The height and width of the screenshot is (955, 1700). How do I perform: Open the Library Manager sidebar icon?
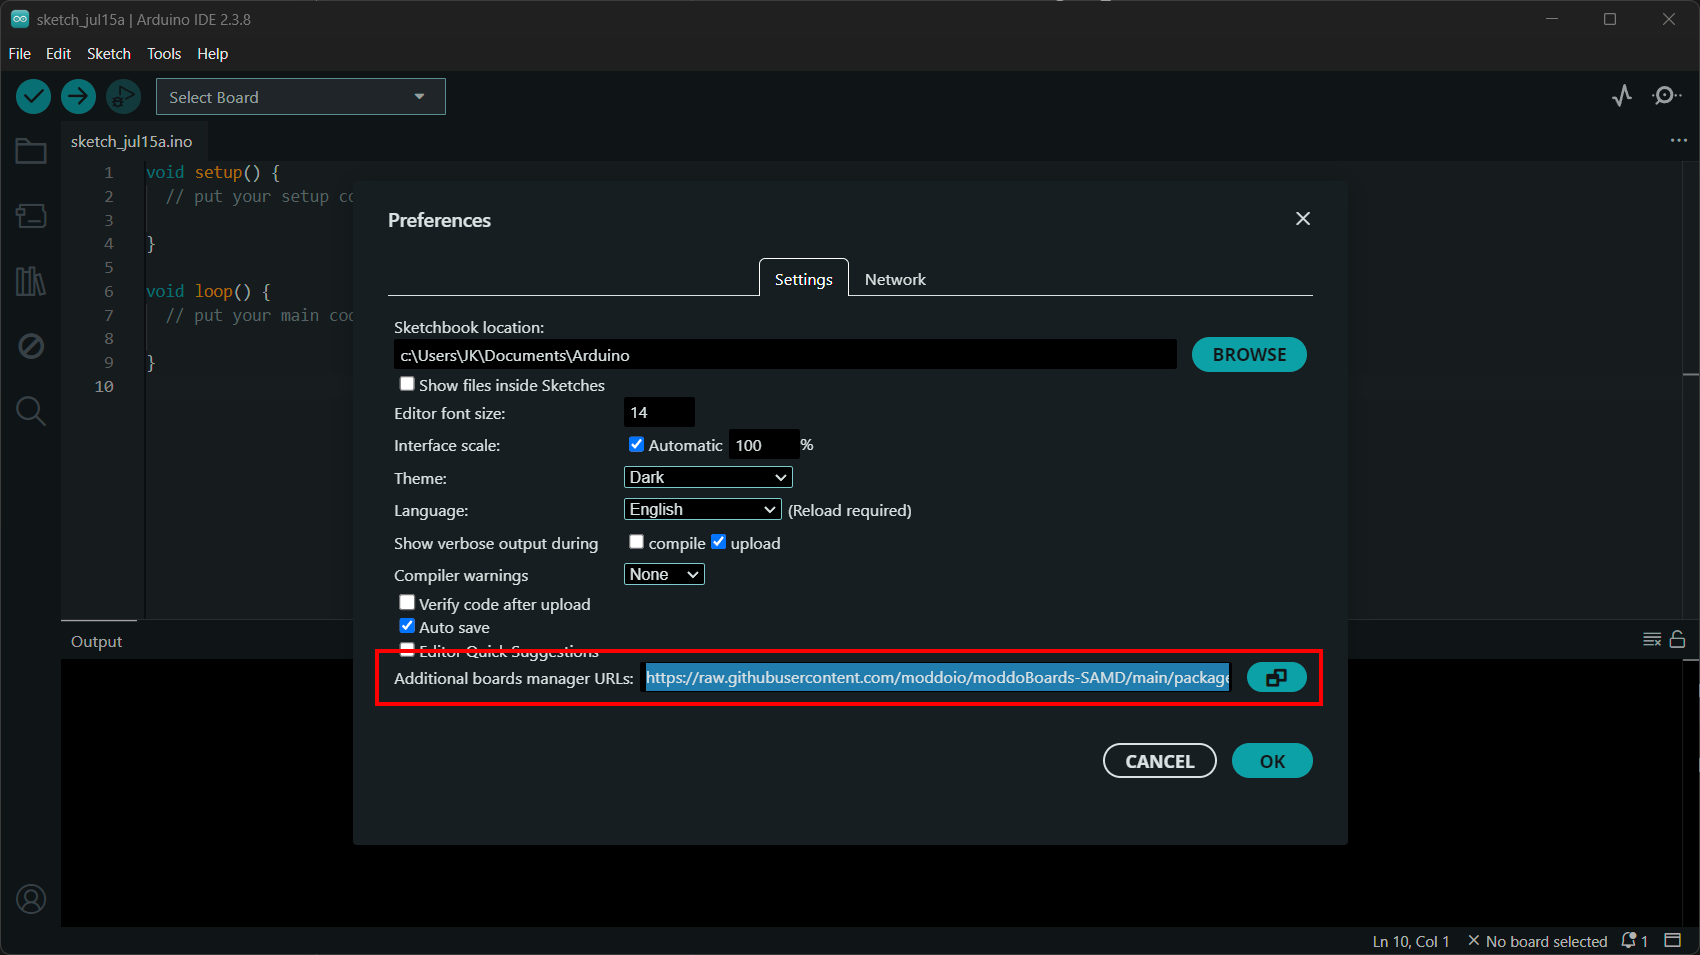pos(31,281)
